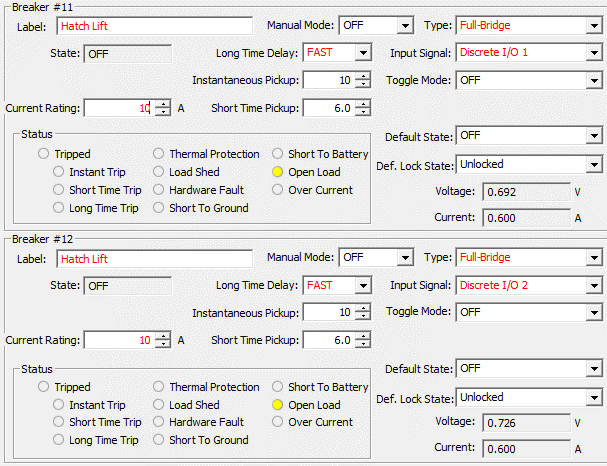Increase Breaker #11 Short Time Pickup
607x466 pixels.
(362, 103)
